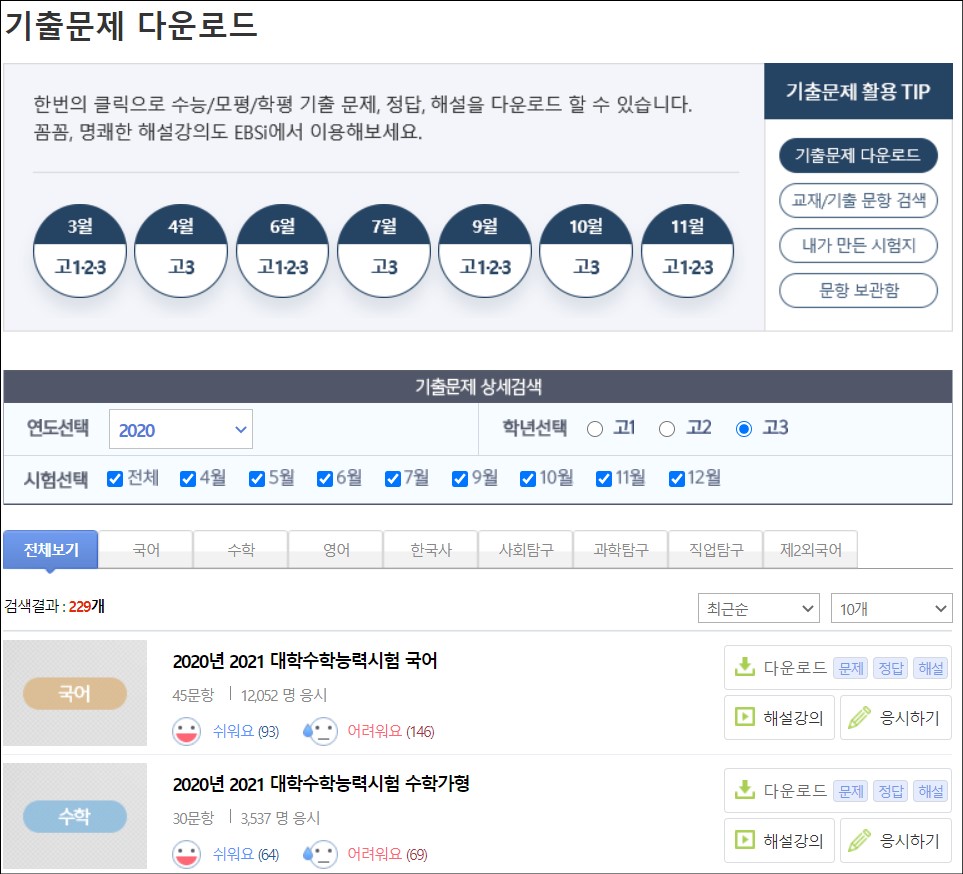
Task: Open 해설강의 for the 수학가형 exam
Action: coord(779,840)
